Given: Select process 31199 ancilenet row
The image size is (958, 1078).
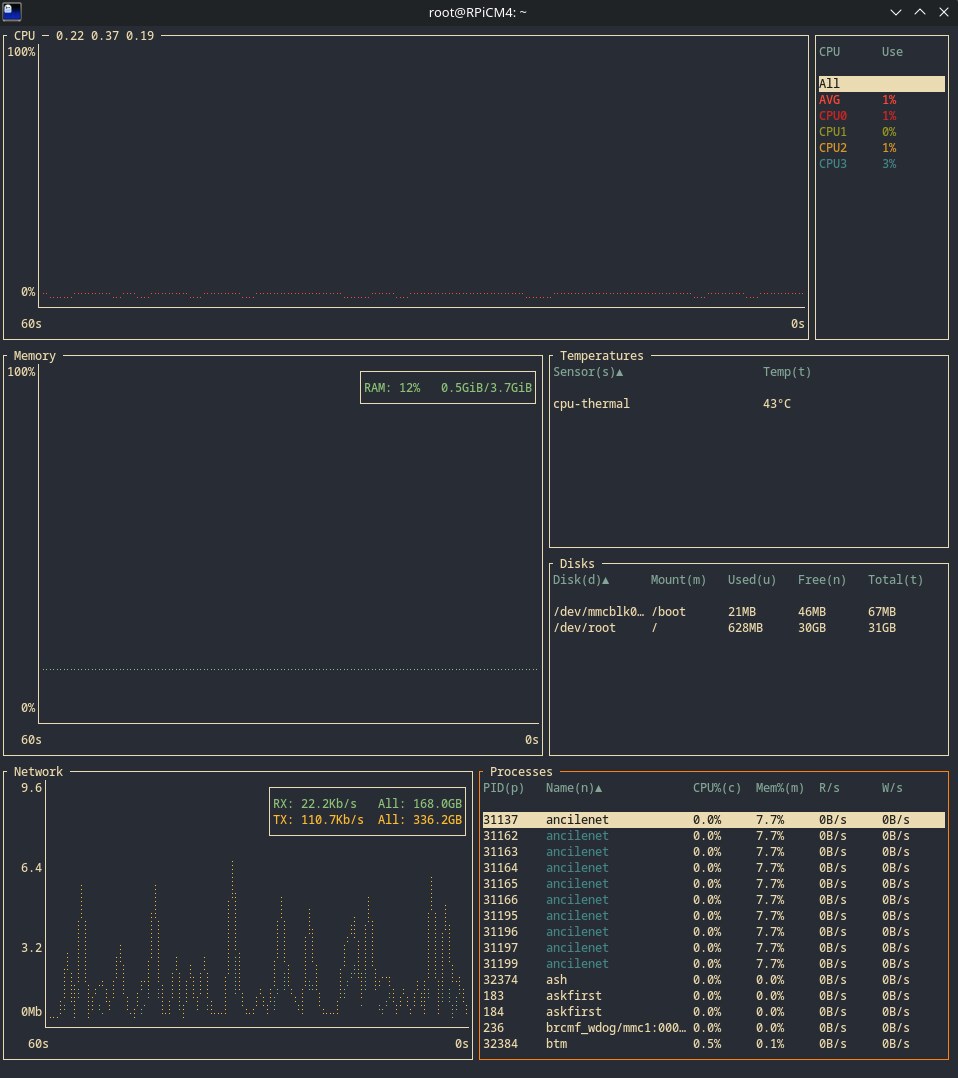Looking at the screenshot, I should pyautogui.click(x=713, y=964).
